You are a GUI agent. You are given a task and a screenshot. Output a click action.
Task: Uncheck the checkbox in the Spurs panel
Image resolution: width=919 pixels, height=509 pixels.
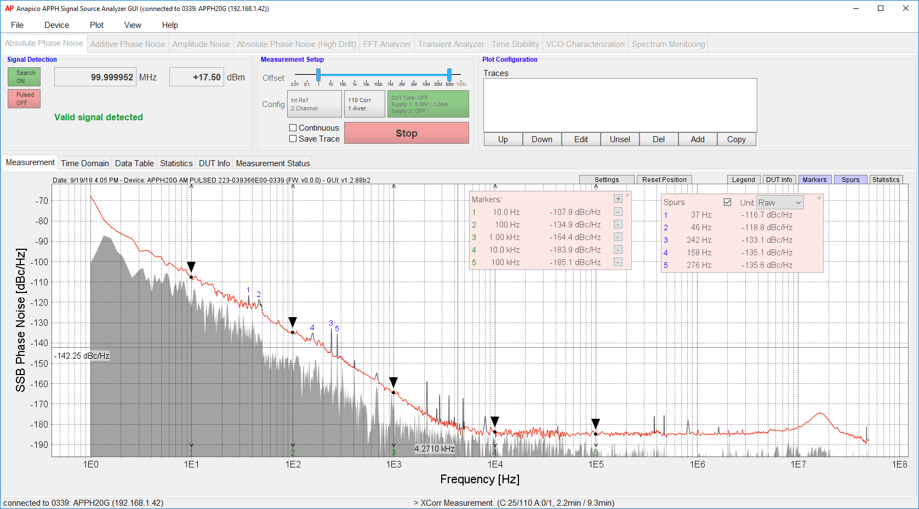[x=727, y=203]
